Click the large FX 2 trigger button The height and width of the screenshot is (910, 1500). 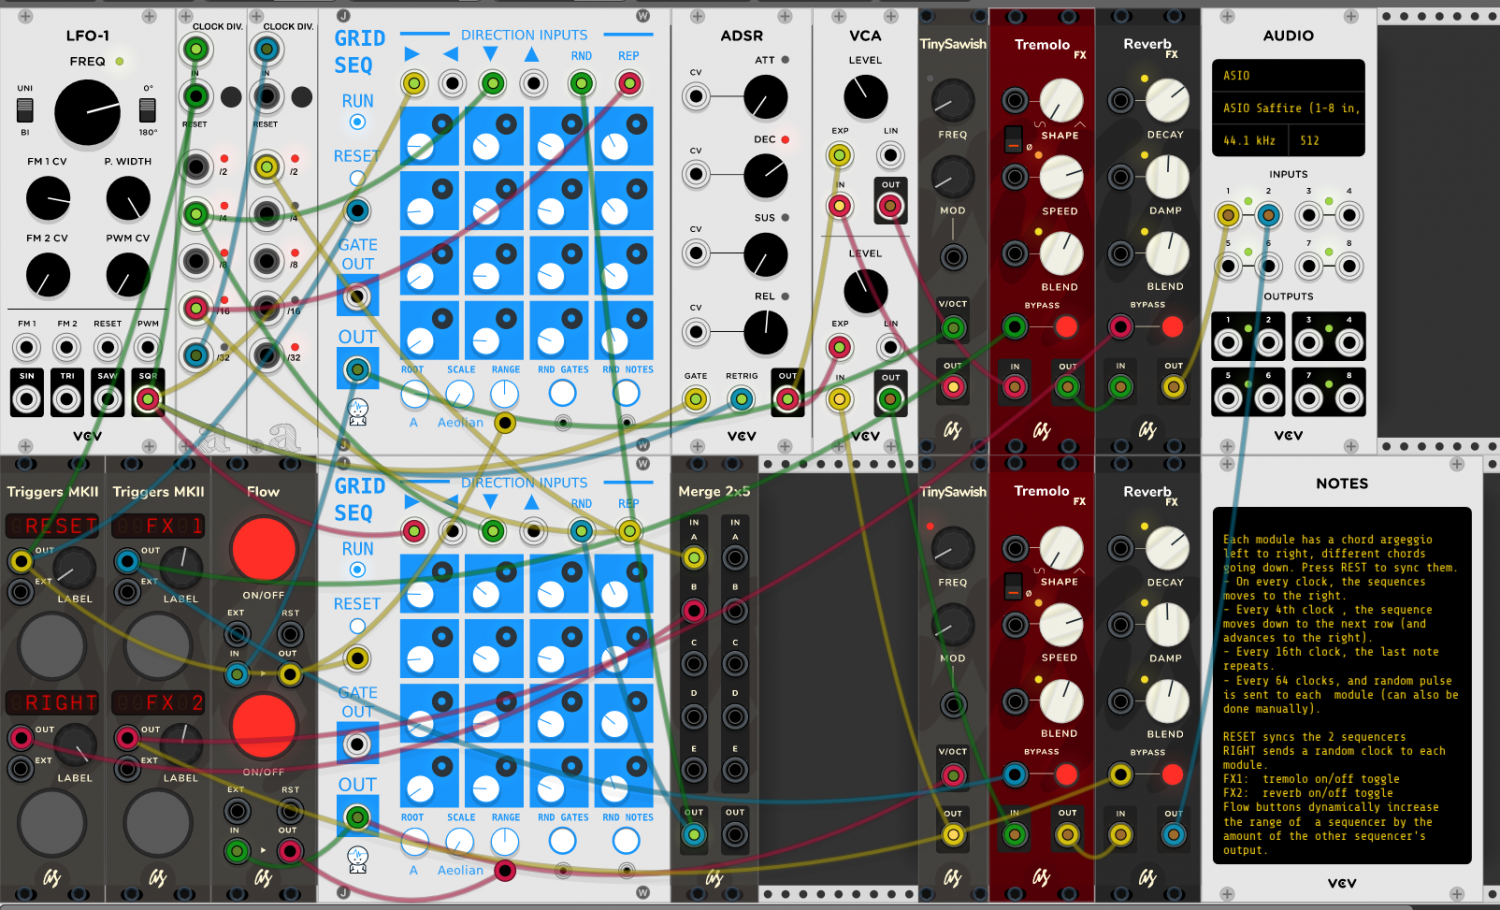pyautogui.click(x=158, y=823)
